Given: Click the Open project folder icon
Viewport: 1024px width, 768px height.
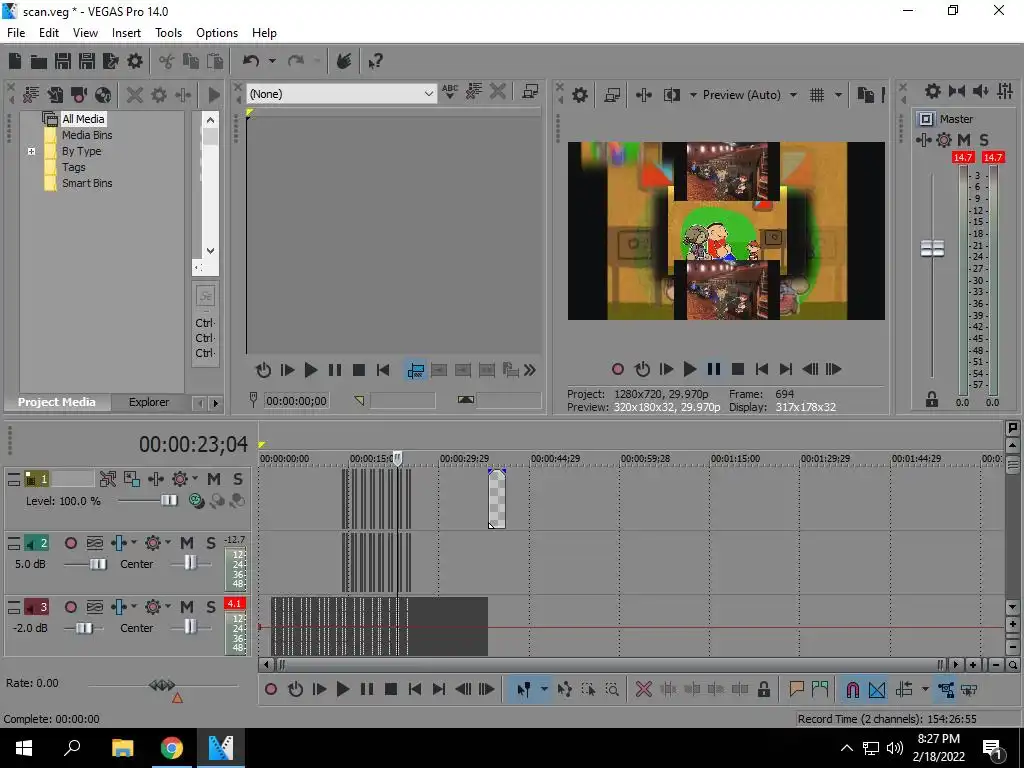Looking at the screenshot, I should pyautogui.click(x=39, y=61).
